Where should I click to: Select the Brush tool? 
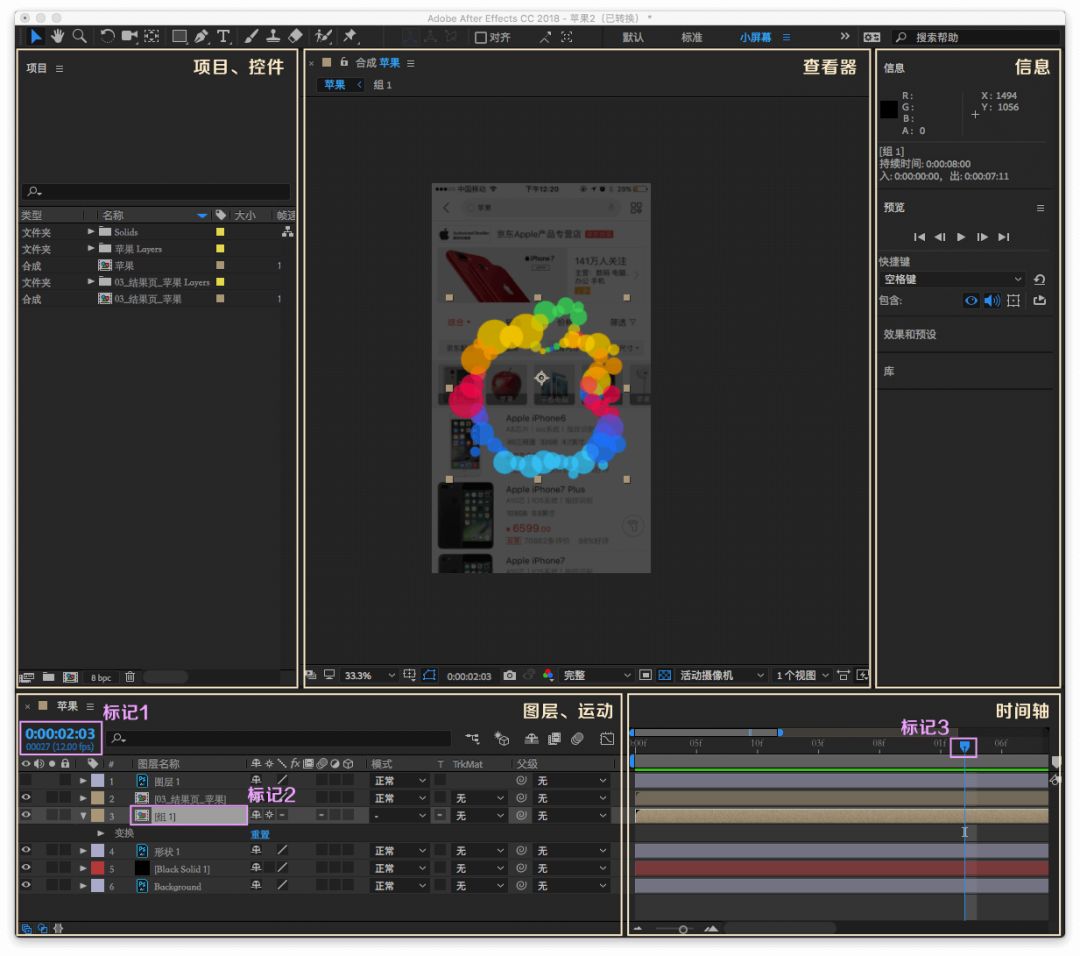(252, 37)
